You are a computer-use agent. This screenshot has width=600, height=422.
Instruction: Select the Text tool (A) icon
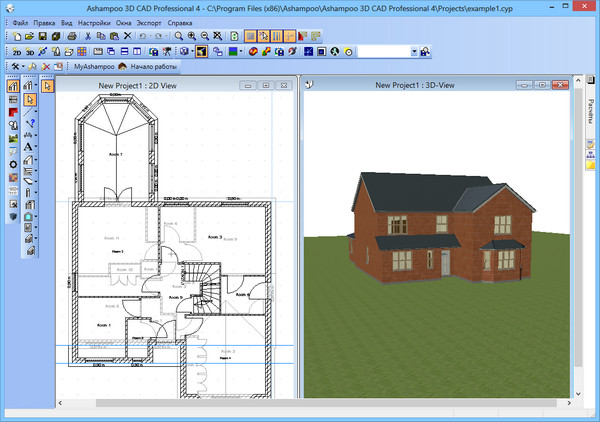(29, 147)
